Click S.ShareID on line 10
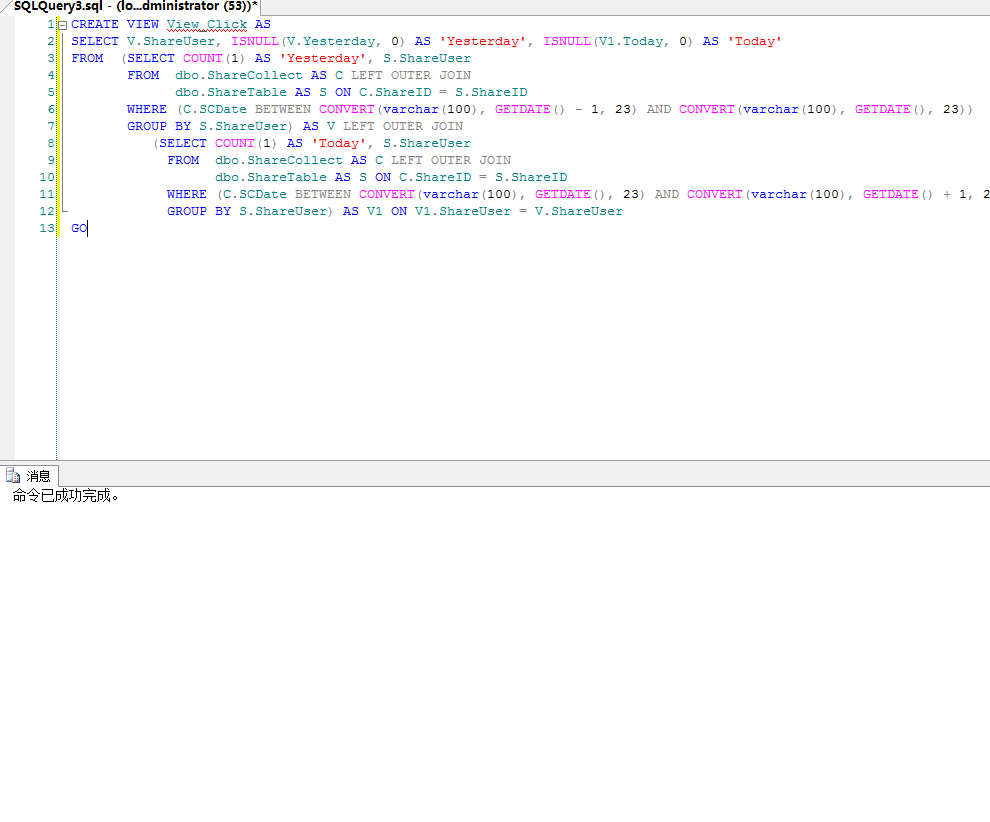990x822 pixels. pyautogui.click(x=531, y=178)
